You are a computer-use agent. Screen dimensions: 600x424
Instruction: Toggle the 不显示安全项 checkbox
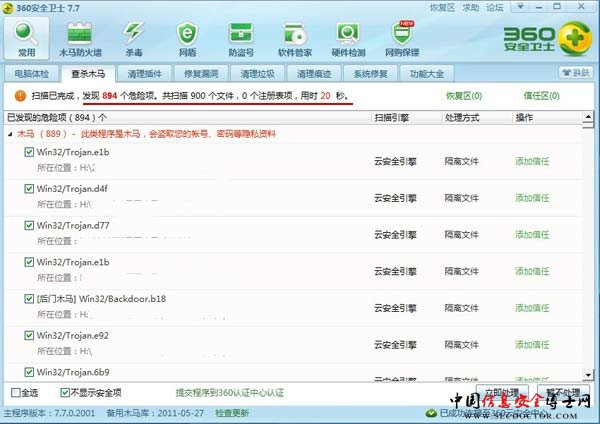coord(65,393)
